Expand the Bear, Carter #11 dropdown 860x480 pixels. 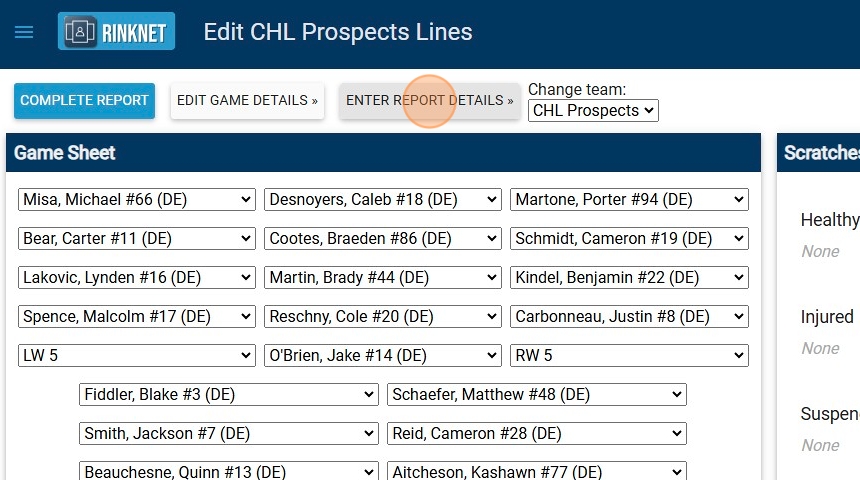coord(137,239)
